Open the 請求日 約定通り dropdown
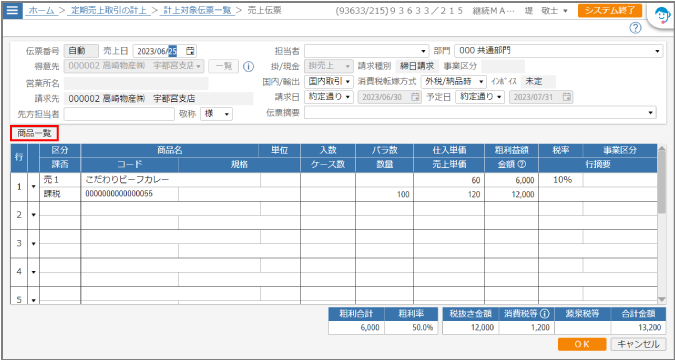This screenshot has width=675, height=360. (x=329, y=97)
